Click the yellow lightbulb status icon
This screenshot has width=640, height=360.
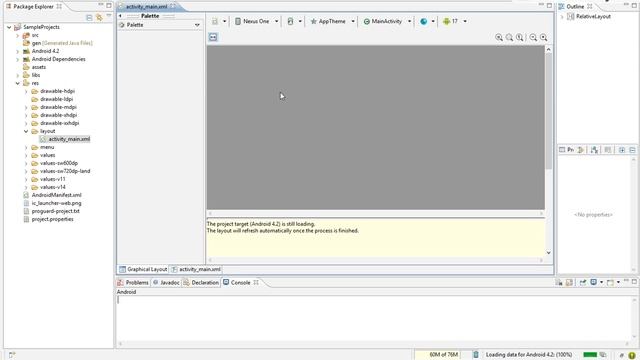pos(632,355)
